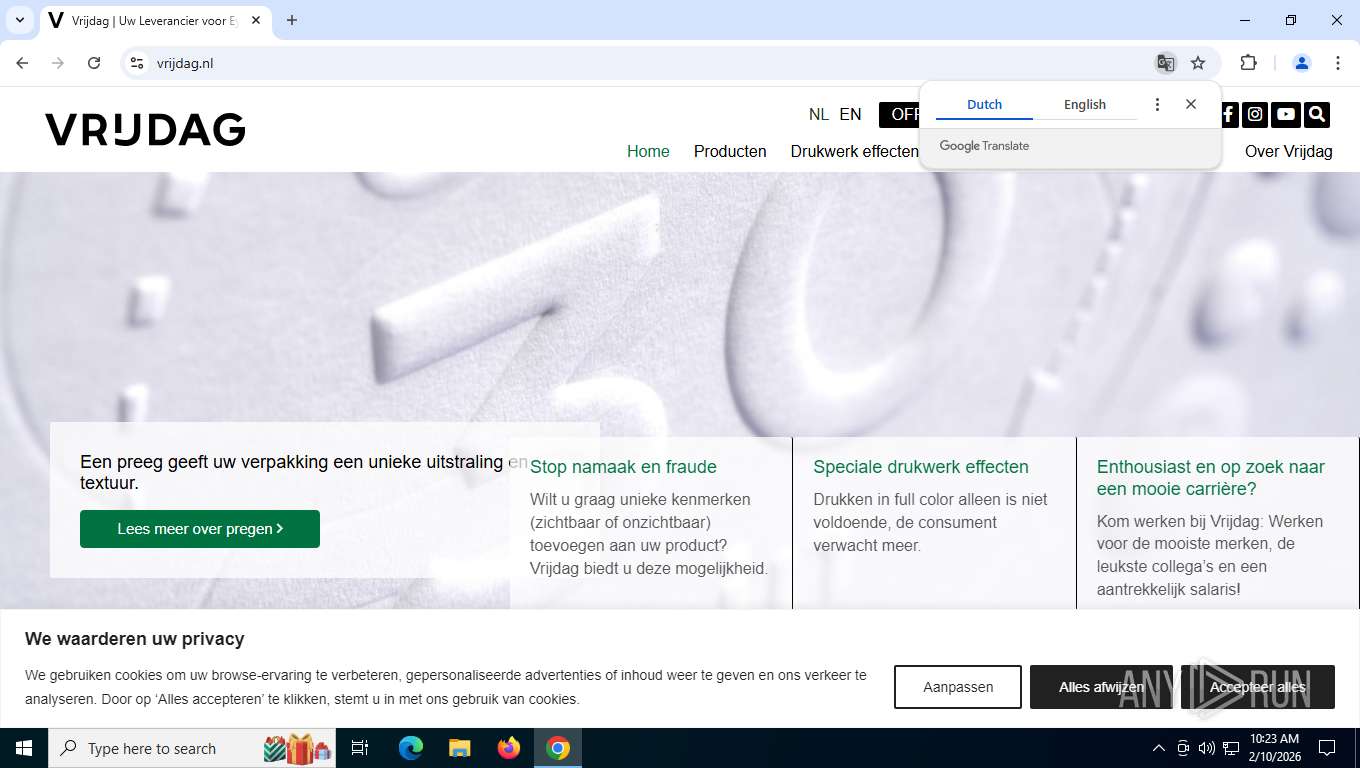Open Translate popup options menu
This screenshot has width=1360, height=768.
point(1157,104)
